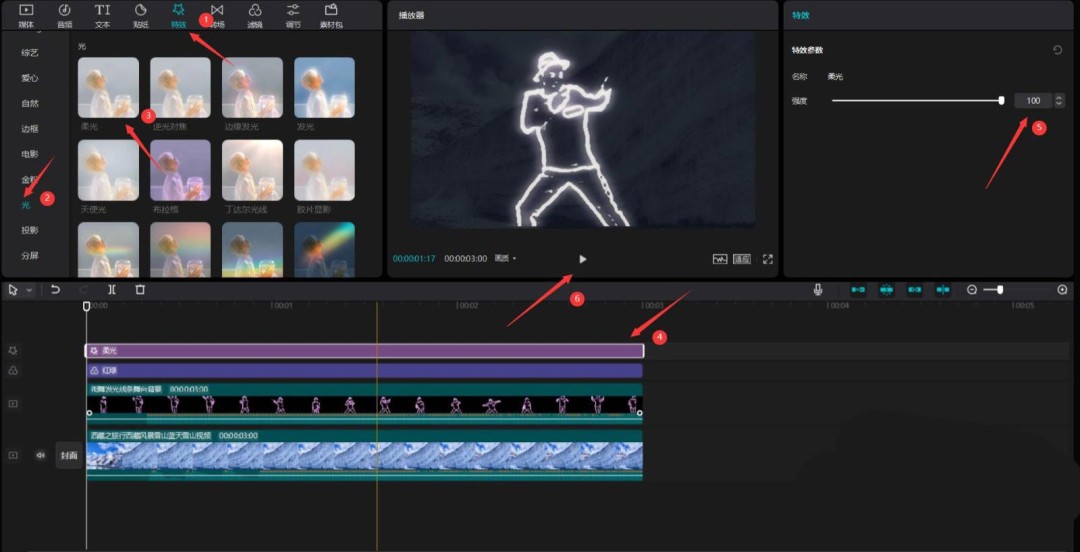Toggle lock on the 幻绿 filter track
The width and height of the screenshot is (1080, 552).
tap(14, 370)
